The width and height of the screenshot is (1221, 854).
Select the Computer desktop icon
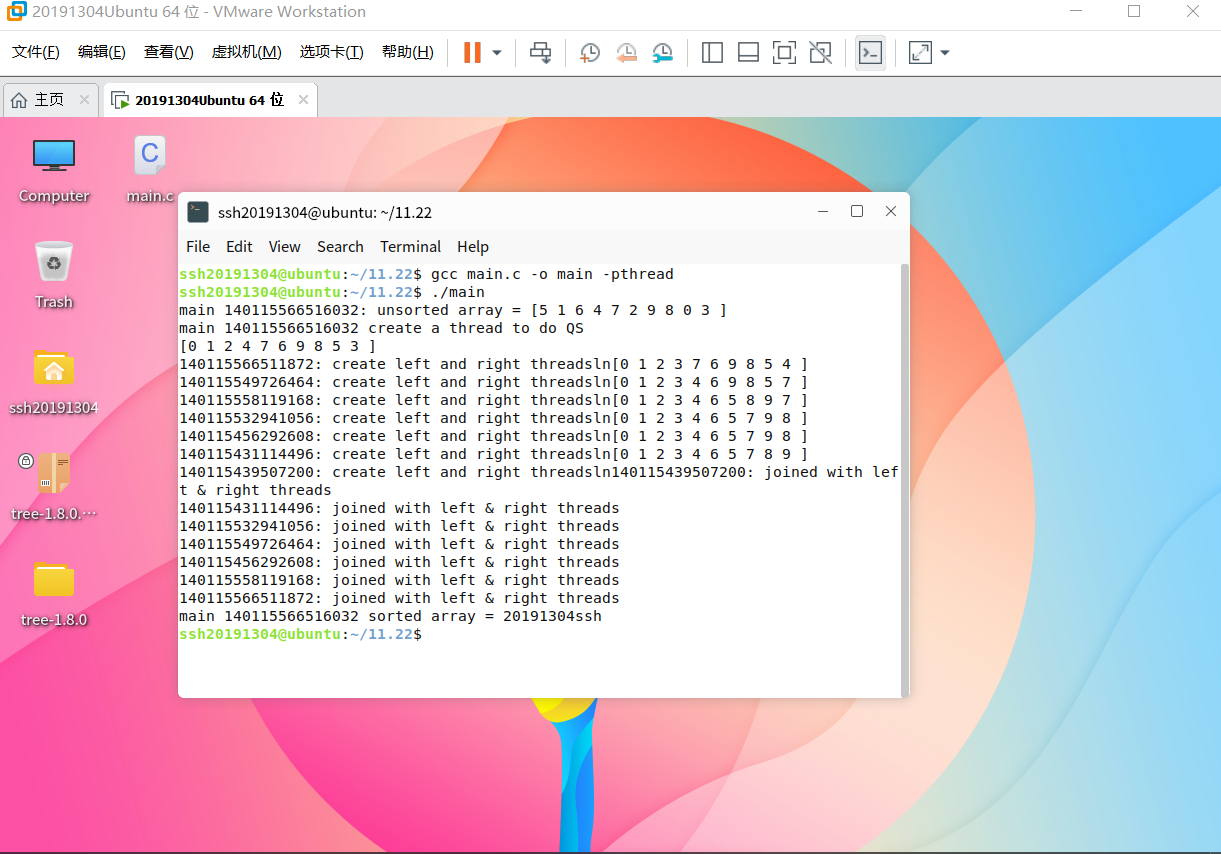54,169
